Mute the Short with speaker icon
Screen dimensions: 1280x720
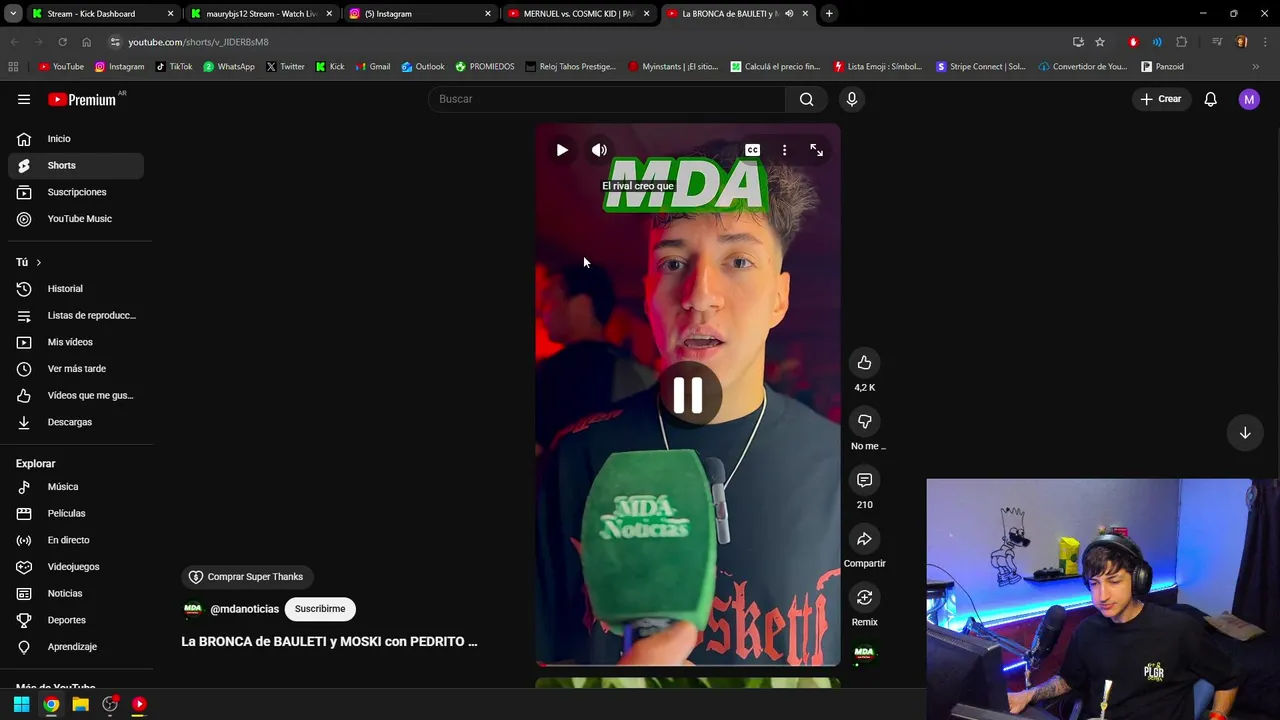click(x=599, y=150)
